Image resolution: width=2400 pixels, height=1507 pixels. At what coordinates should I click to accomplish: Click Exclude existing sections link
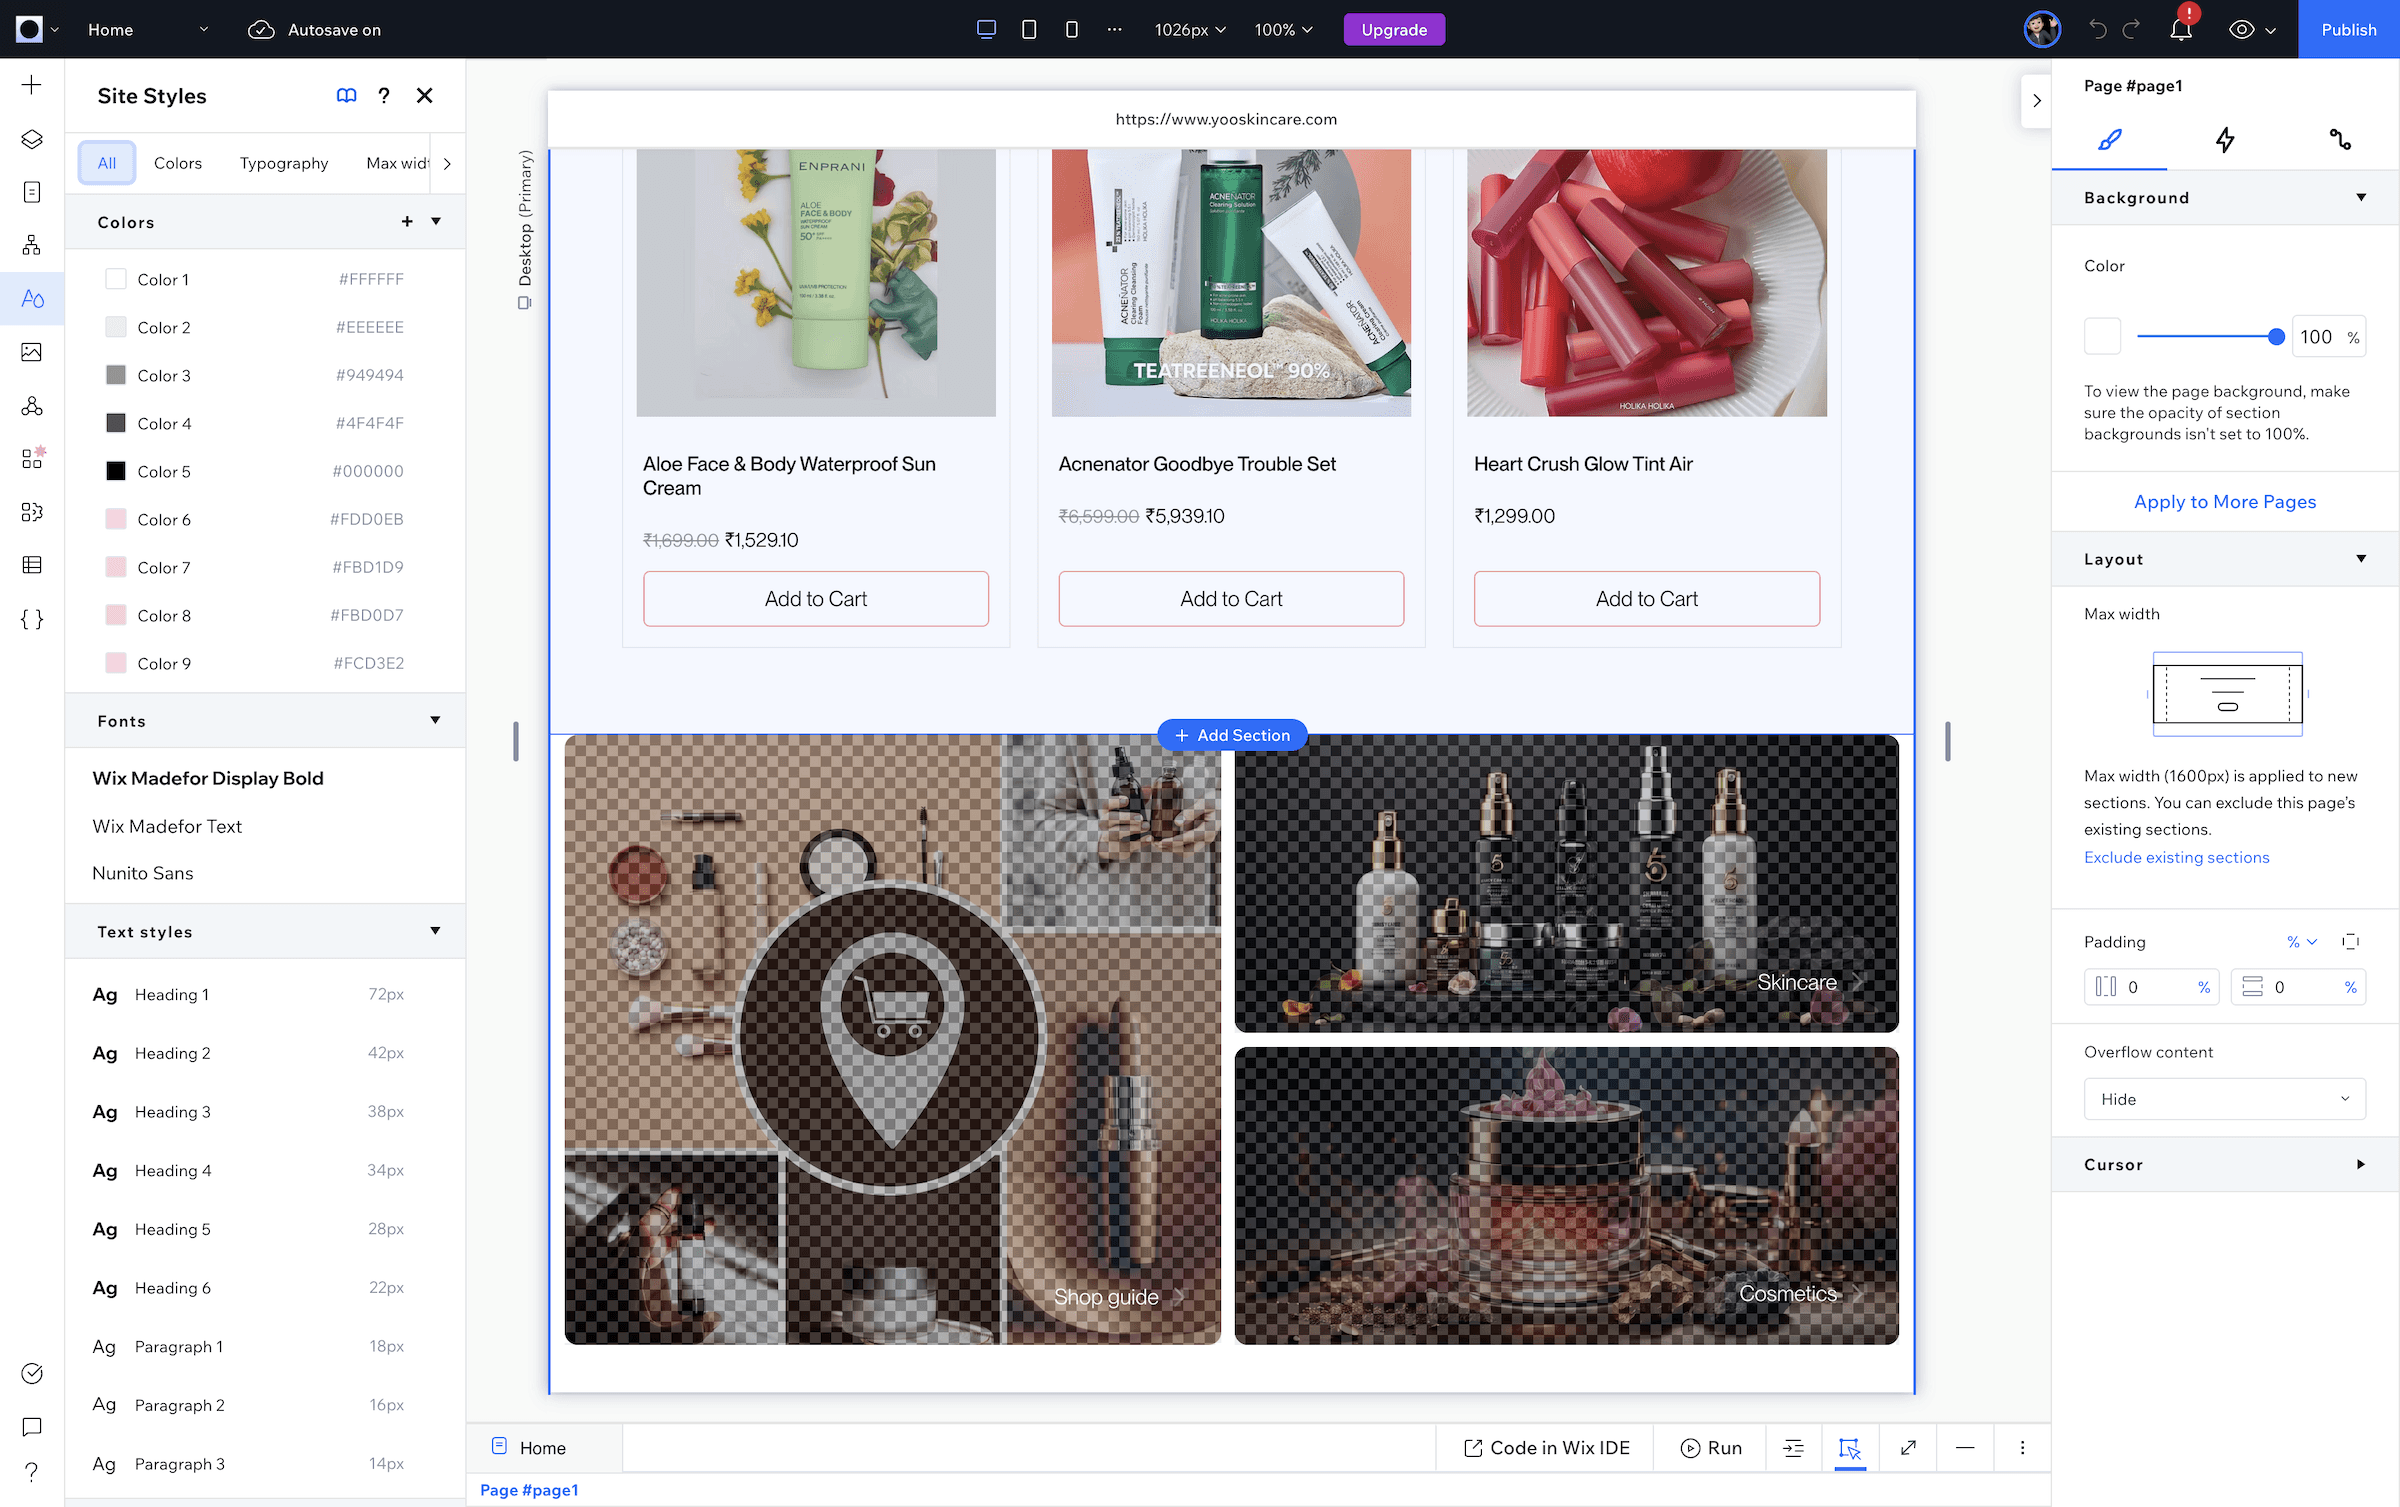click(2176, 857)
